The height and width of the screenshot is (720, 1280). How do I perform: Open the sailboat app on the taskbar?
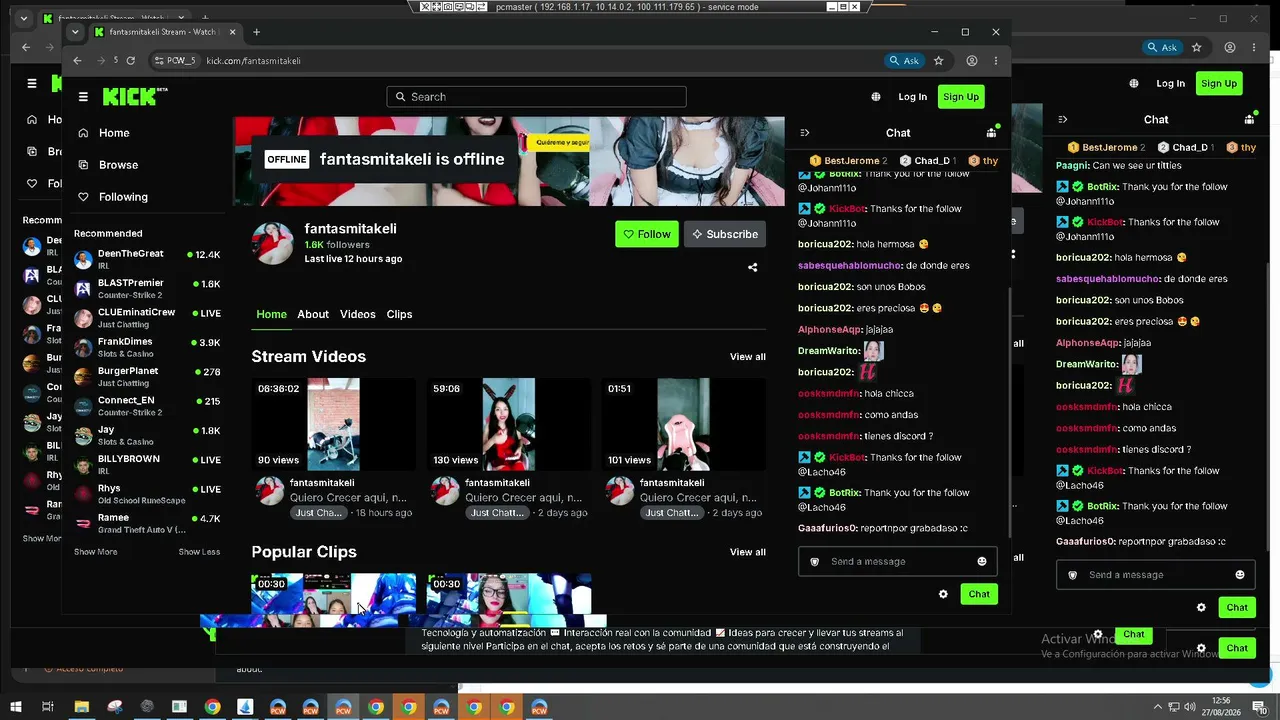tap(245, 707)
